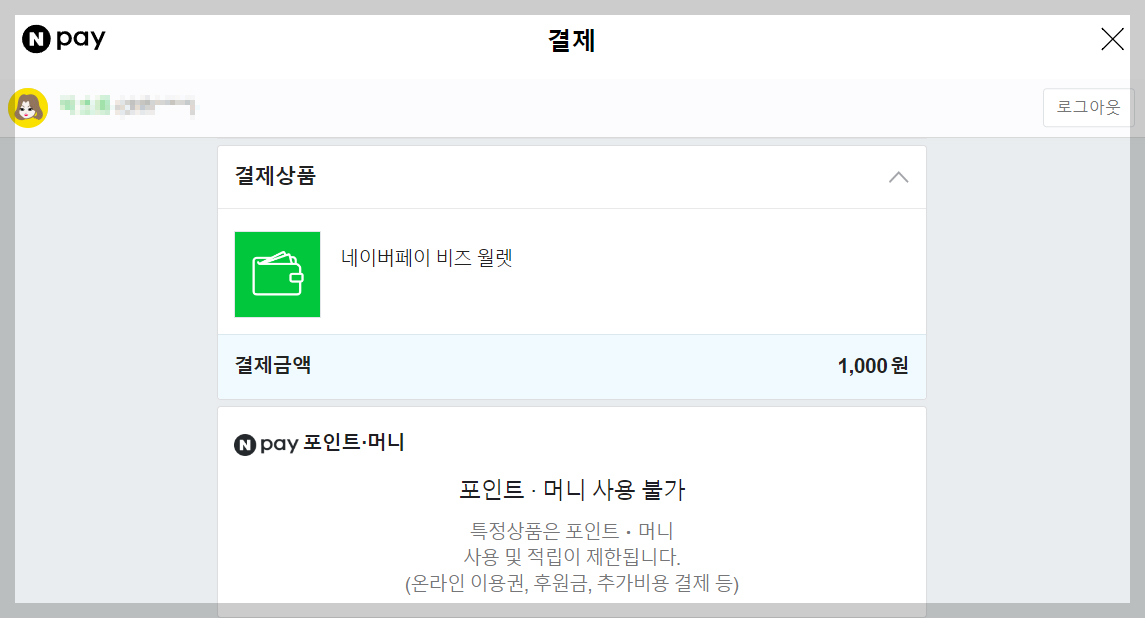1145x618 pixels.
Task: Close the payment window
Action: pyautogui.click(x=1112, y=39)
